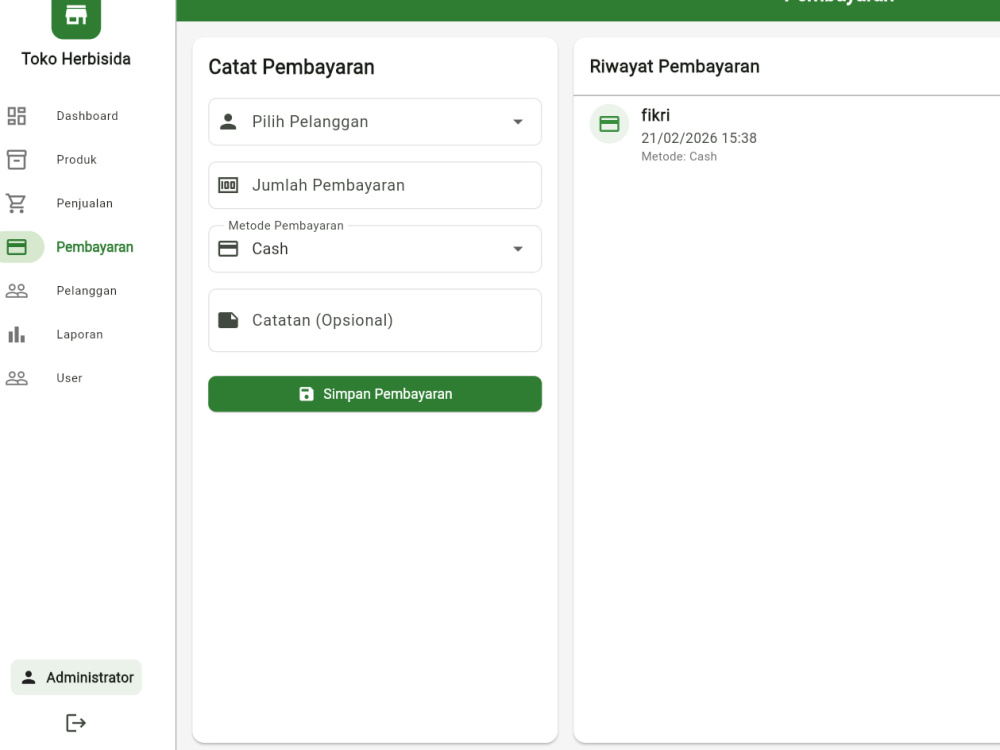Click Simpan Pembayaran button
This screenshot has width=1000, height=750.
(x=375, y=394)
